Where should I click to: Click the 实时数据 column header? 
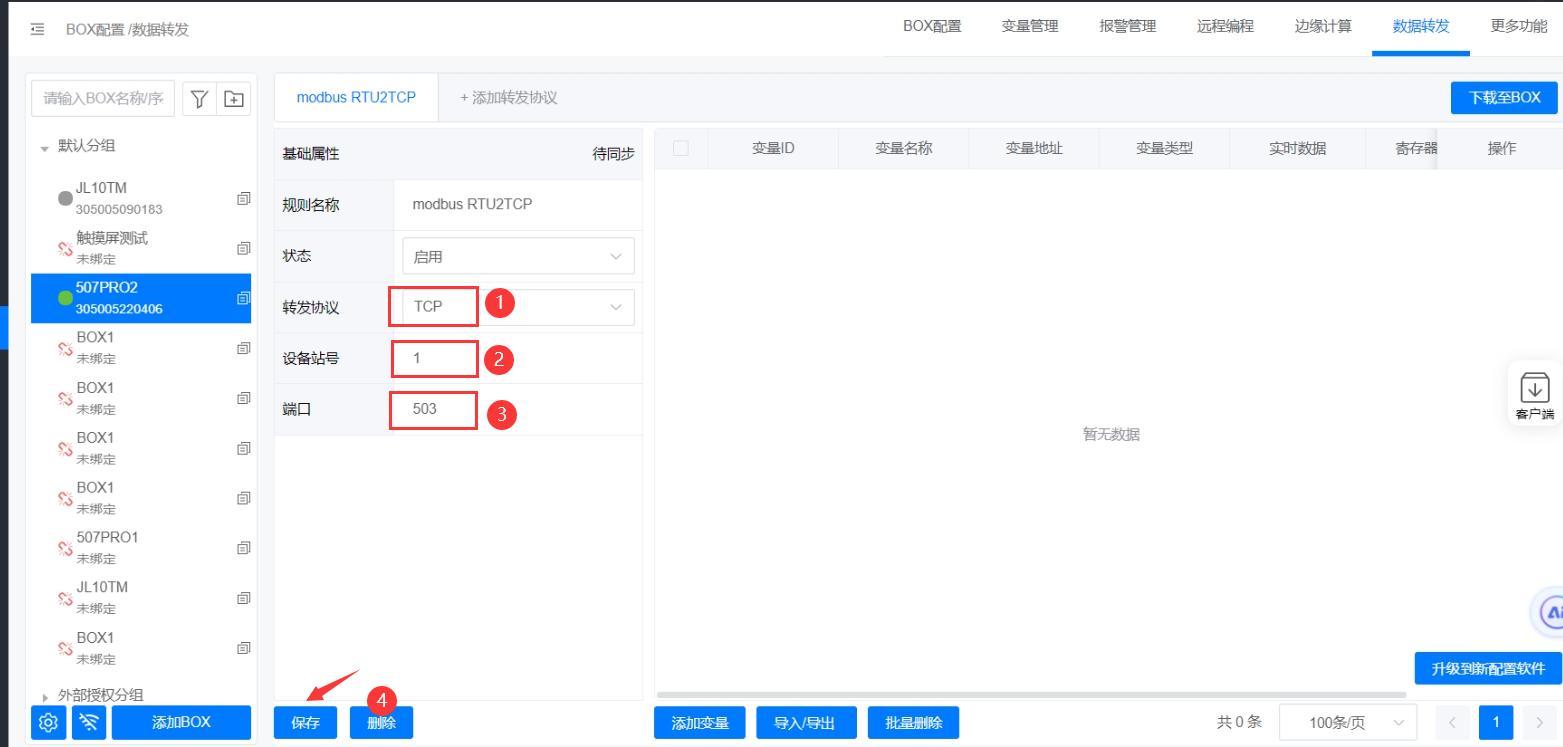[1297, 148]
